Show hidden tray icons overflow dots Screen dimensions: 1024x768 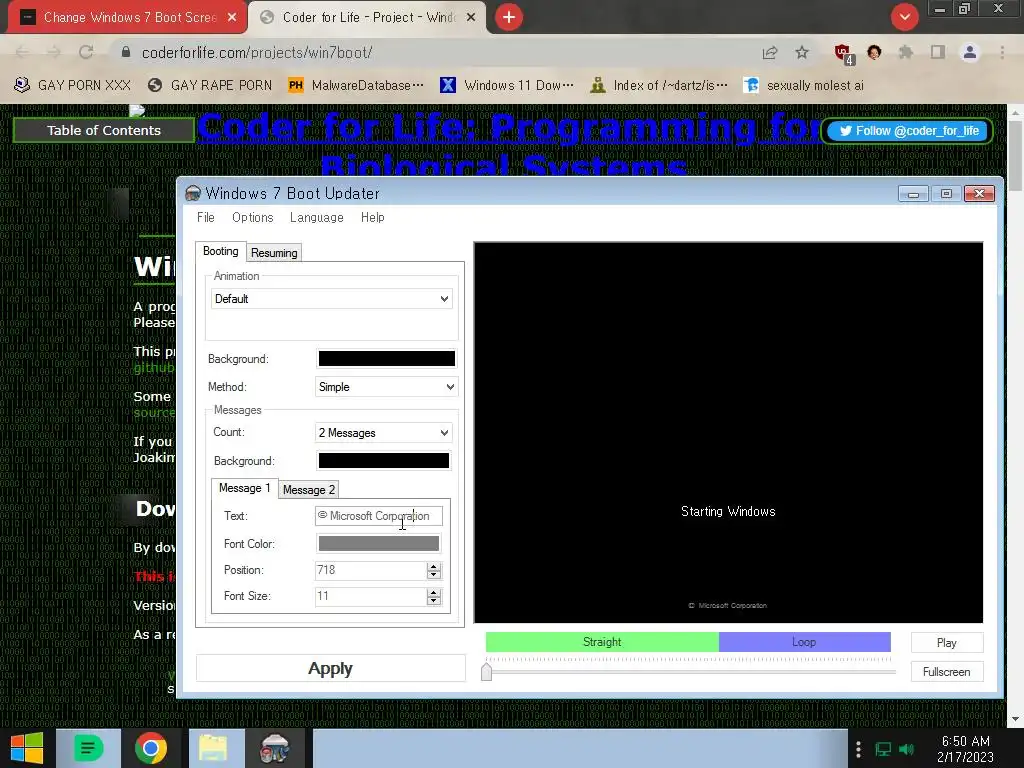pyautogui.click(x=858, y=749)
